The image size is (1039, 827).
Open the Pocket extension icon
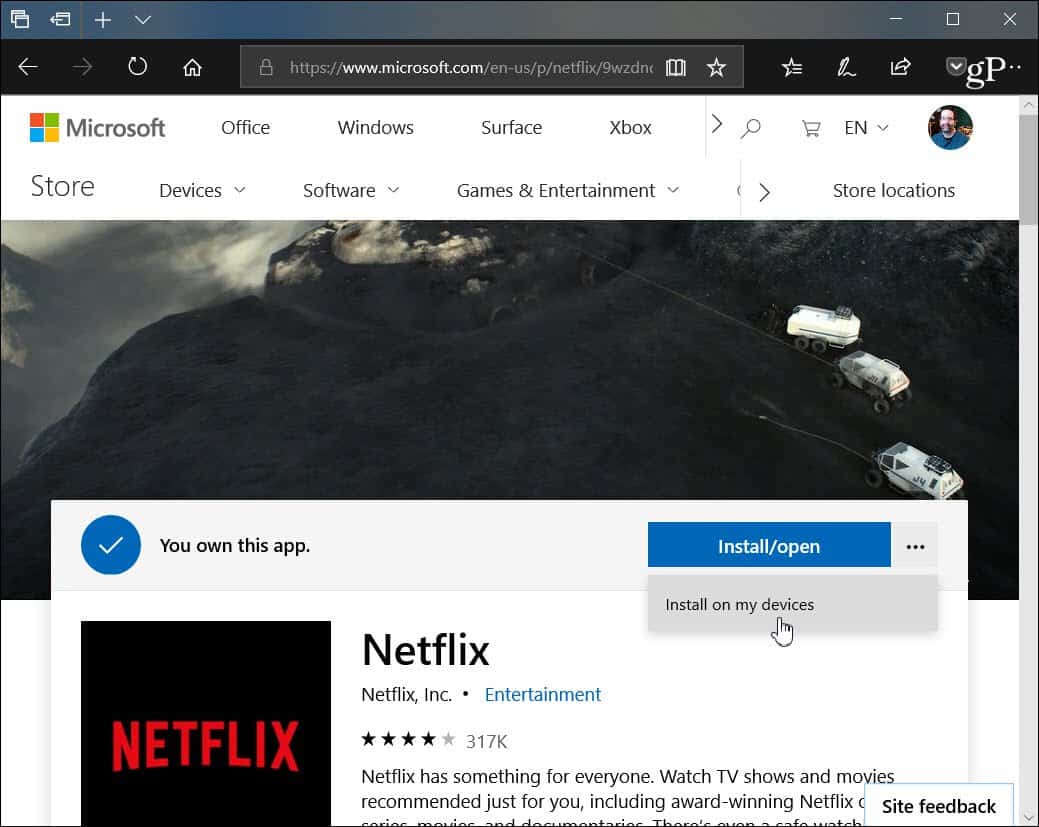tap(955, 66)
